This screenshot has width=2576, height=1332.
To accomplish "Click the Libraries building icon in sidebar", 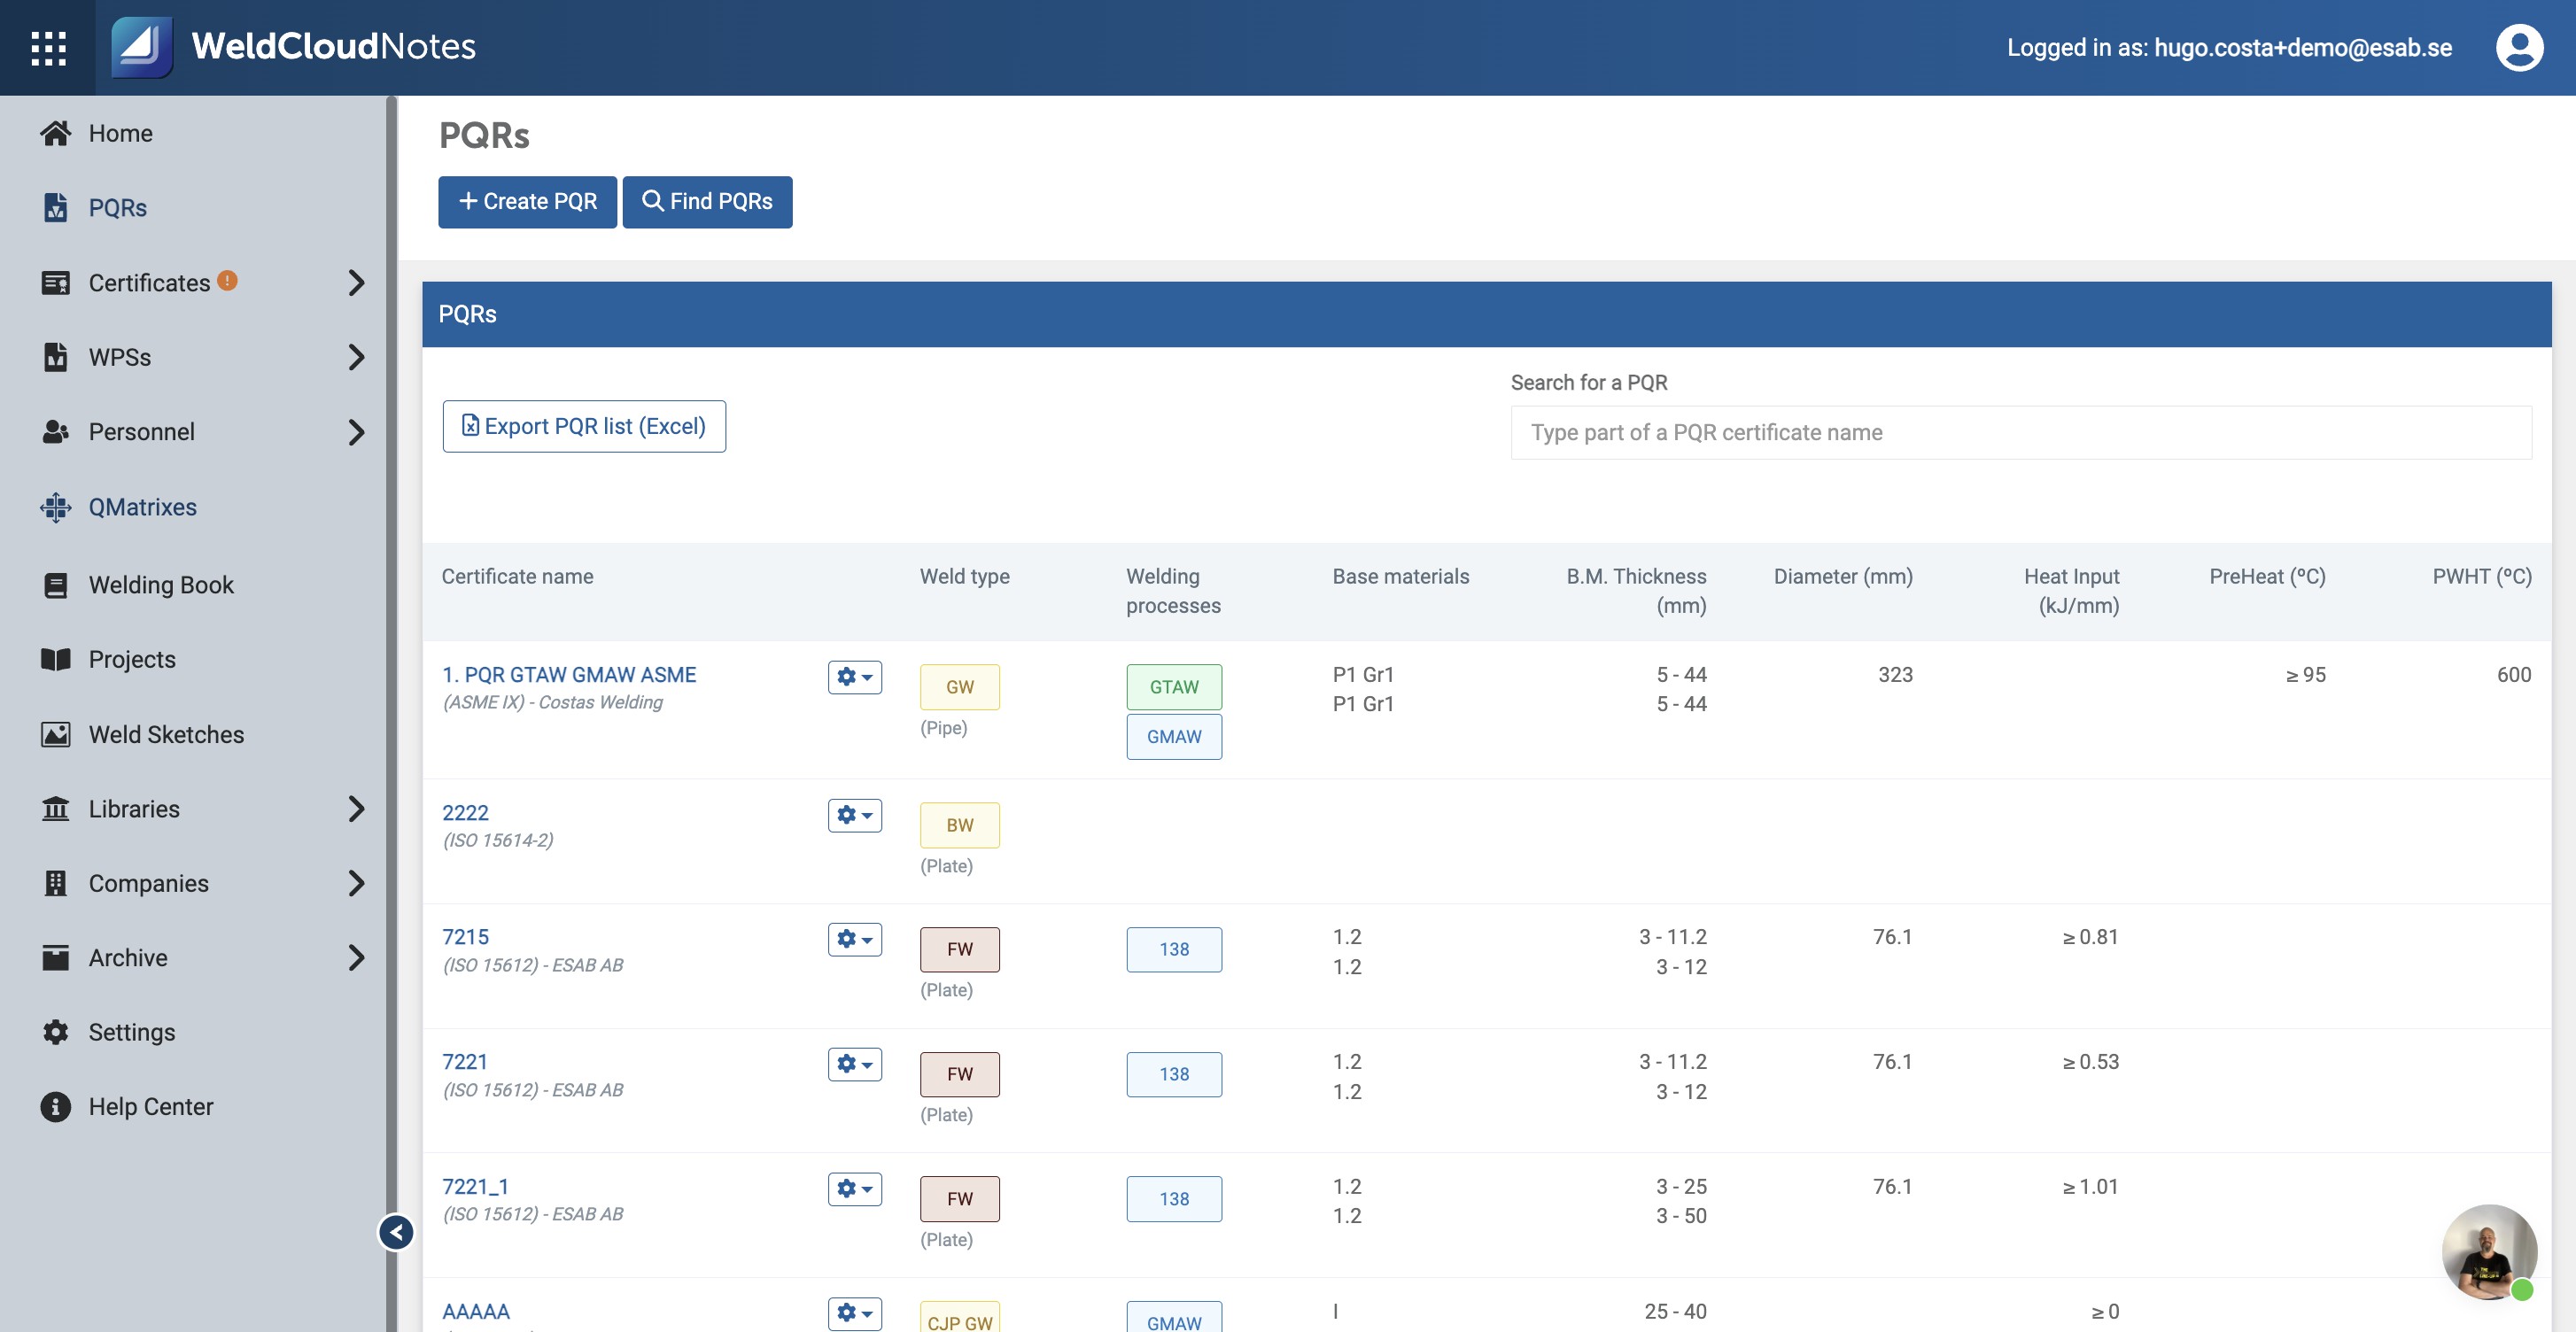I will [56, 808].
